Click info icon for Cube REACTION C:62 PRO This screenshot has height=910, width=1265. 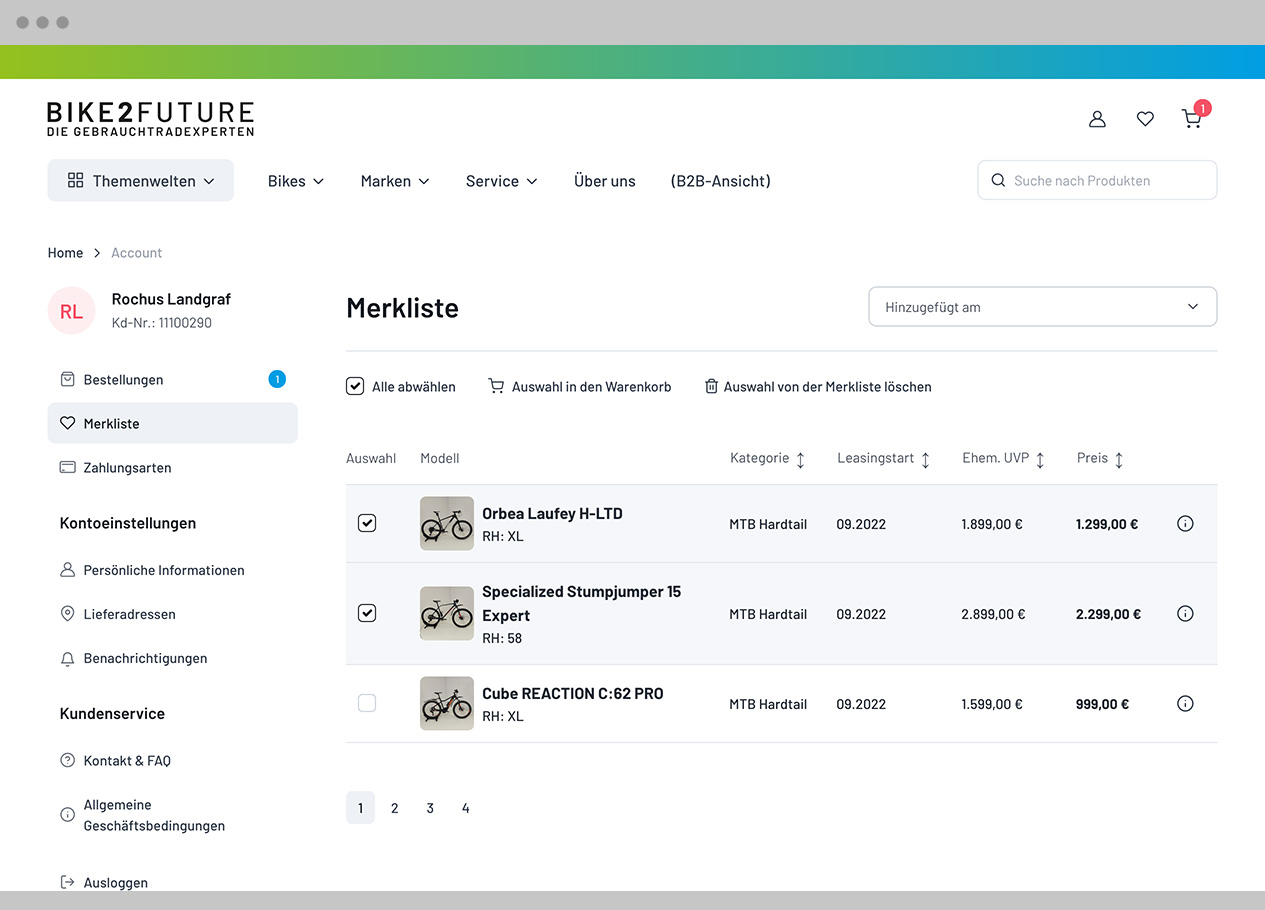click(1185, 704)
